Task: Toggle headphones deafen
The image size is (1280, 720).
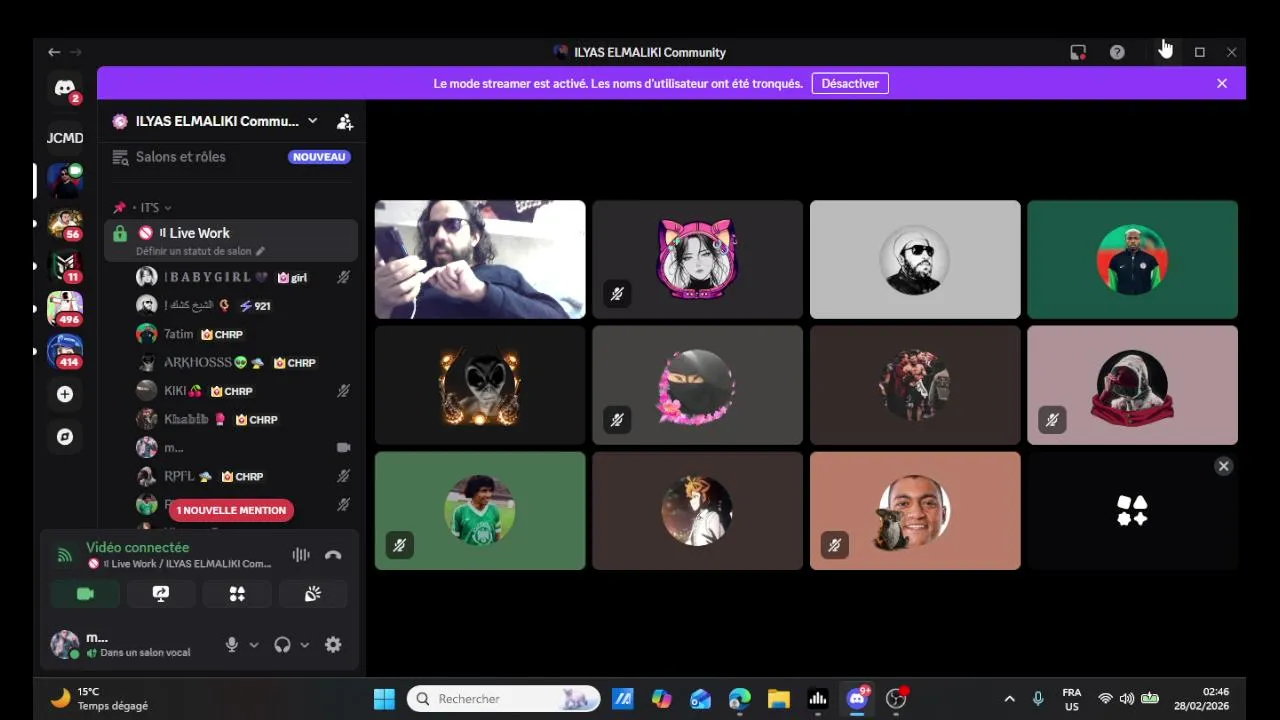Action: [x=282, y=645]
